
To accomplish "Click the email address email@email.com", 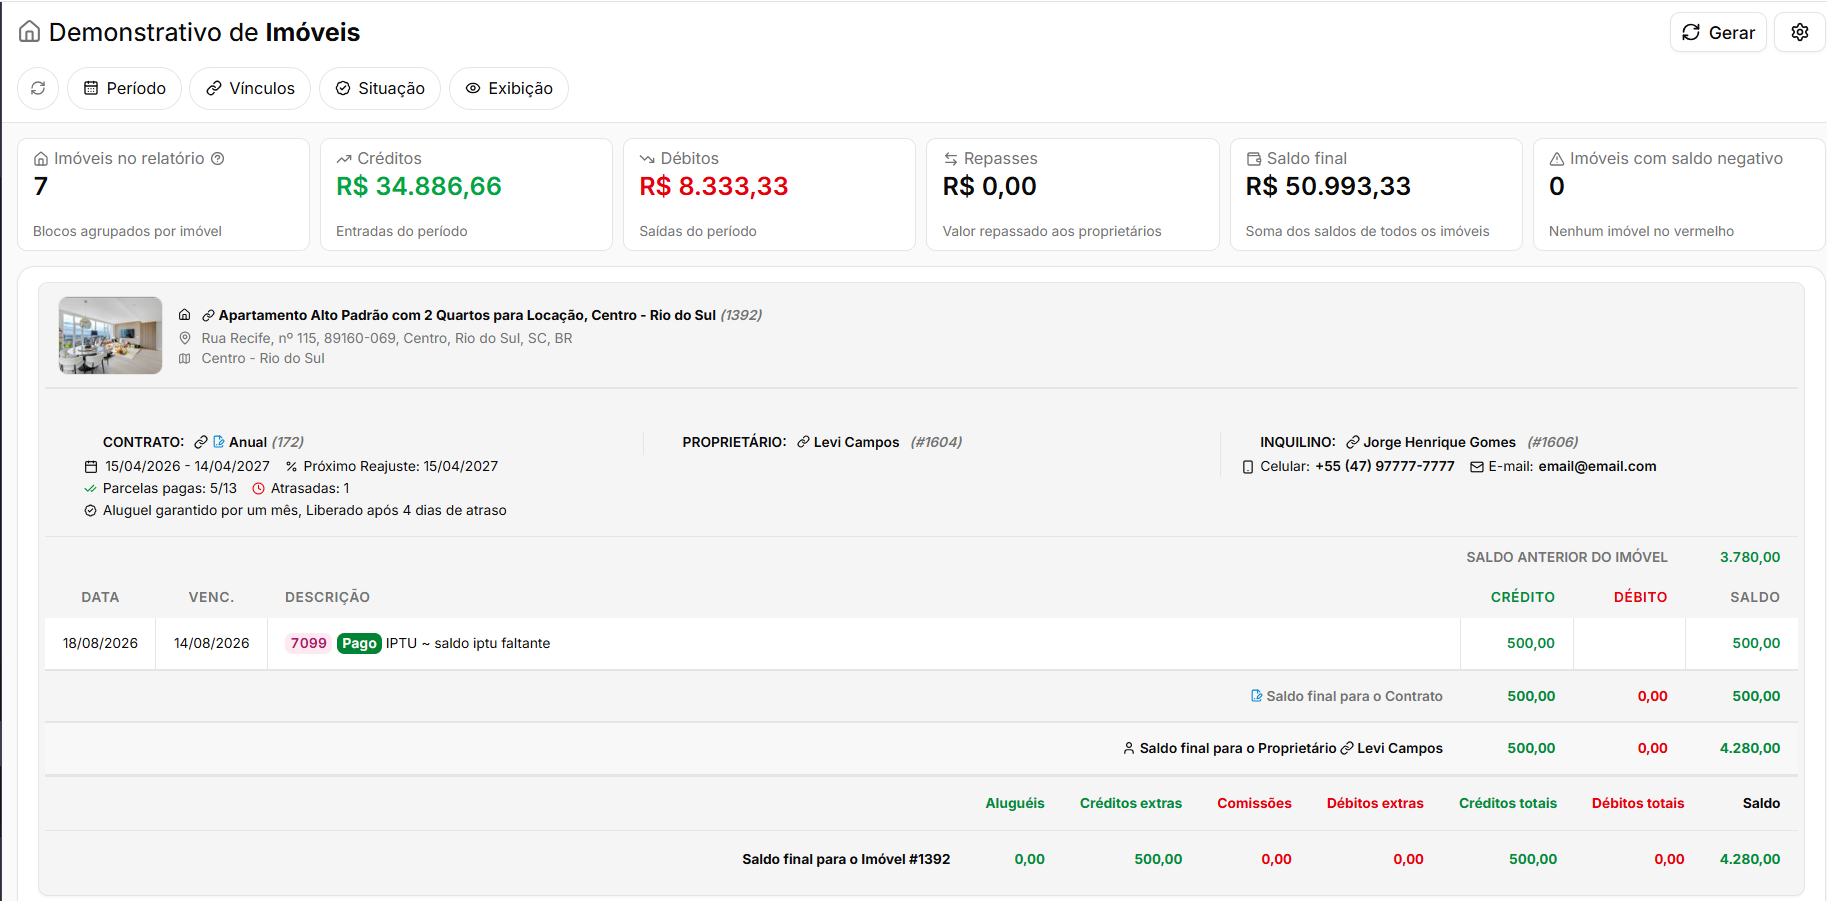I will [x=1597, y=466].
